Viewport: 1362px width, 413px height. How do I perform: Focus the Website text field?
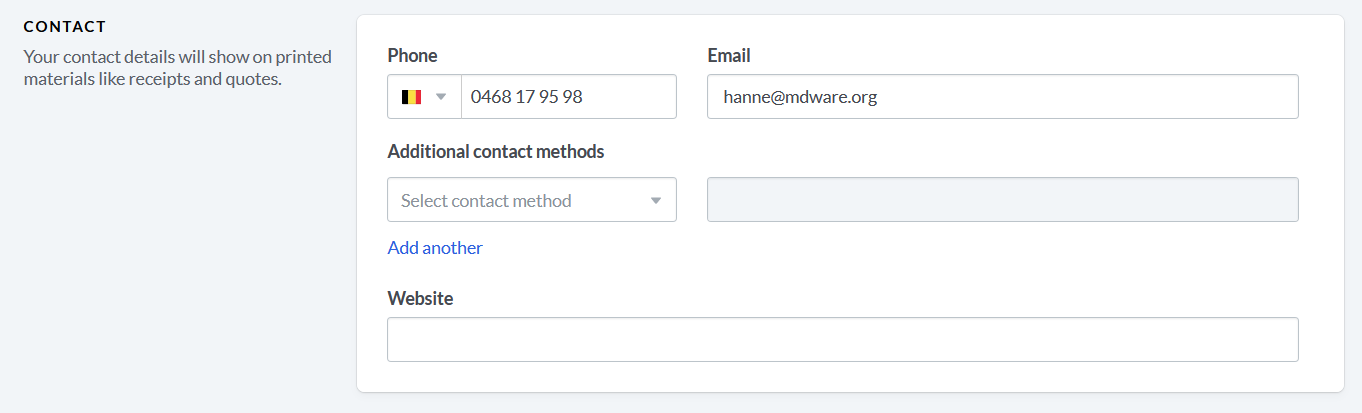pos(843,340)
